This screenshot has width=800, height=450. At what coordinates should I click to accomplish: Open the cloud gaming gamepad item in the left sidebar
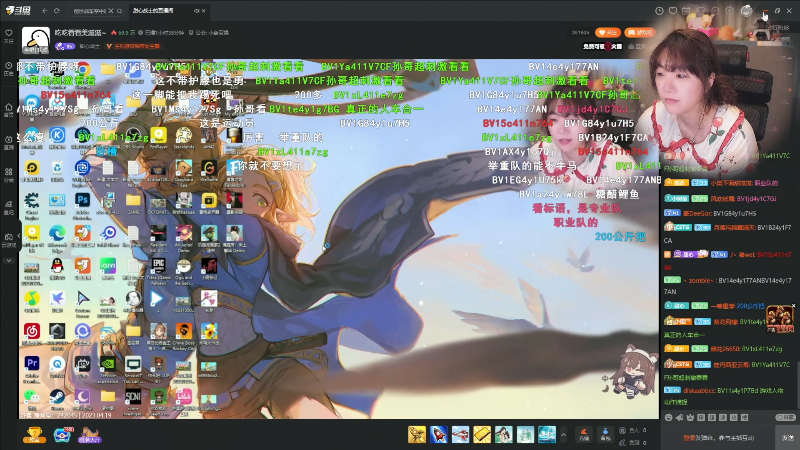[x=9, y=240]
